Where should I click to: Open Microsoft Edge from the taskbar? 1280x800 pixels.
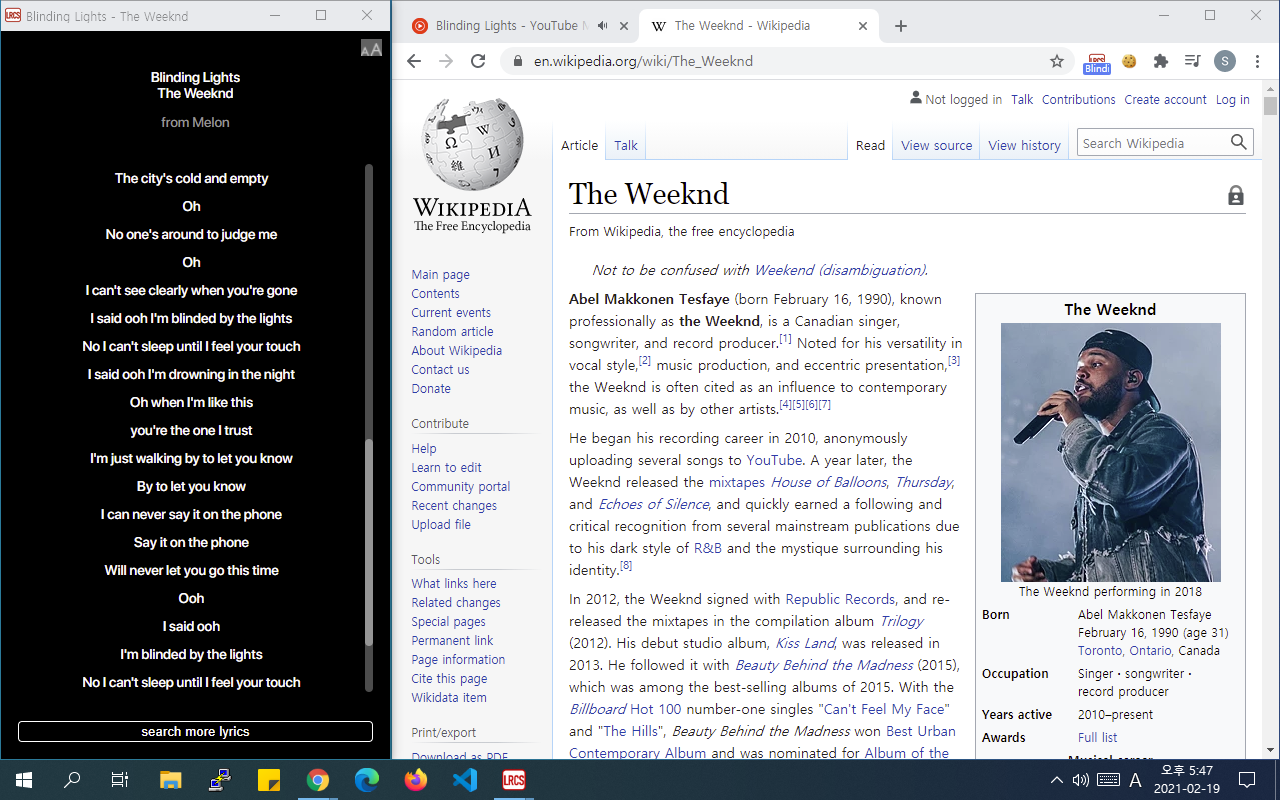[367, 780]
